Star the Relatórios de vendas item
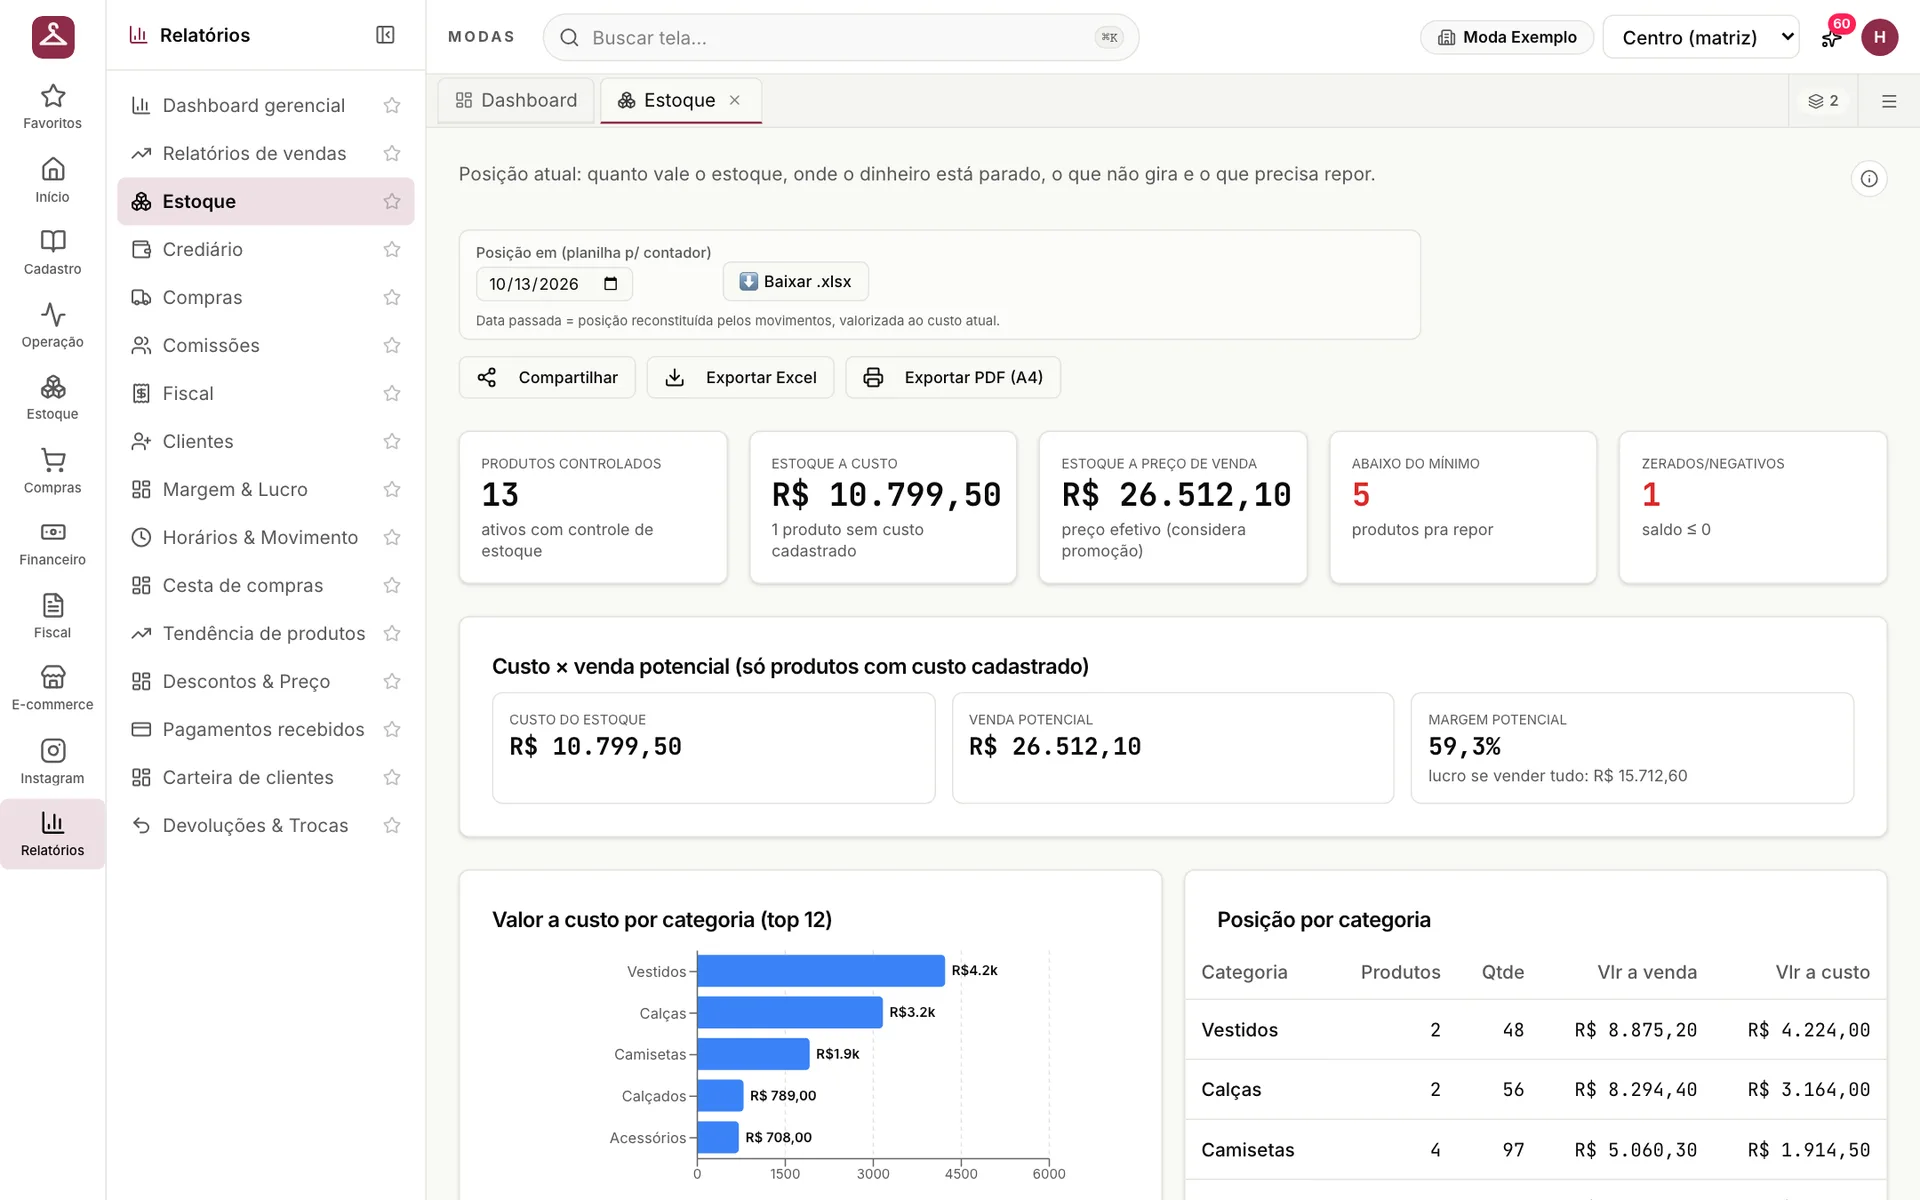Viewport: 1920px width, 1200px height. [x=392, y=153]
